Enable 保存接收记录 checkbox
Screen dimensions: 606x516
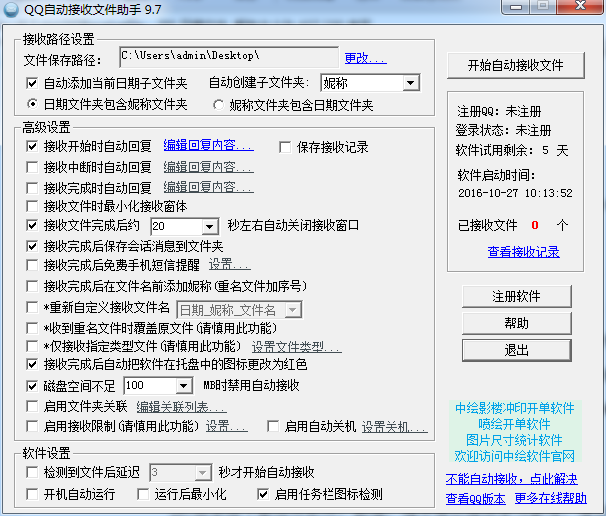285,147
